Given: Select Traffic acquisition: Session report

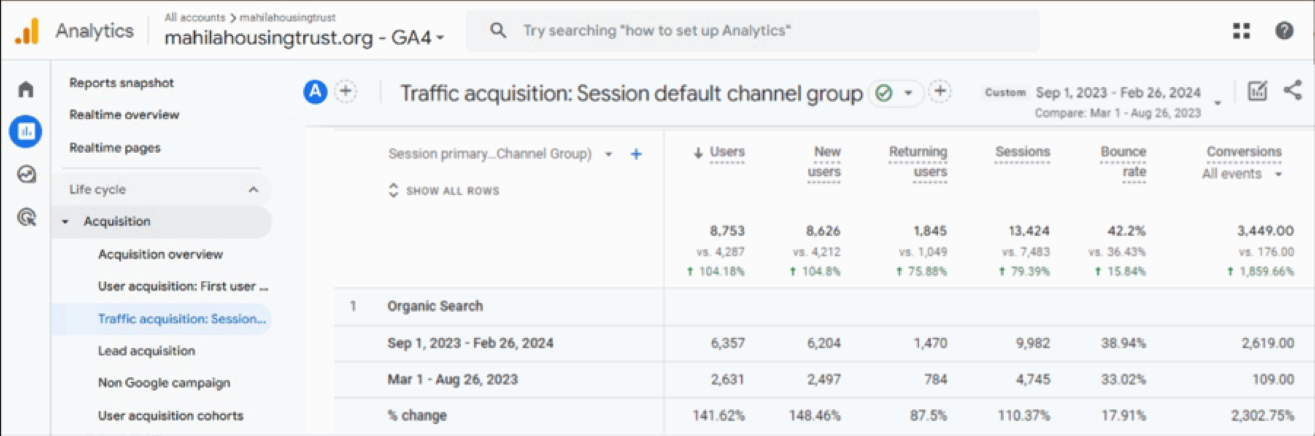Looking at the screenshot, I should coord(182,319).
